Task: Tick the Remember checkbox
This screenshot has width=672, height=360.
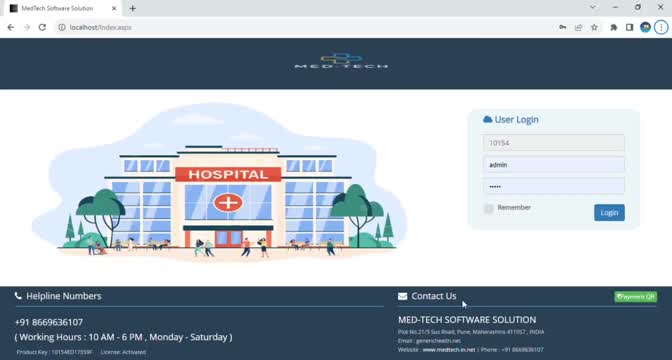Action: [x=488, y=209]
